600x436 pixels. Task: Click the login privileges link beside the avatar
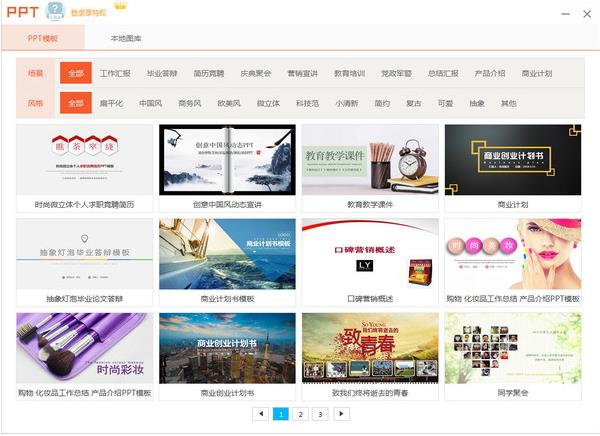click(x=88, y=13)
